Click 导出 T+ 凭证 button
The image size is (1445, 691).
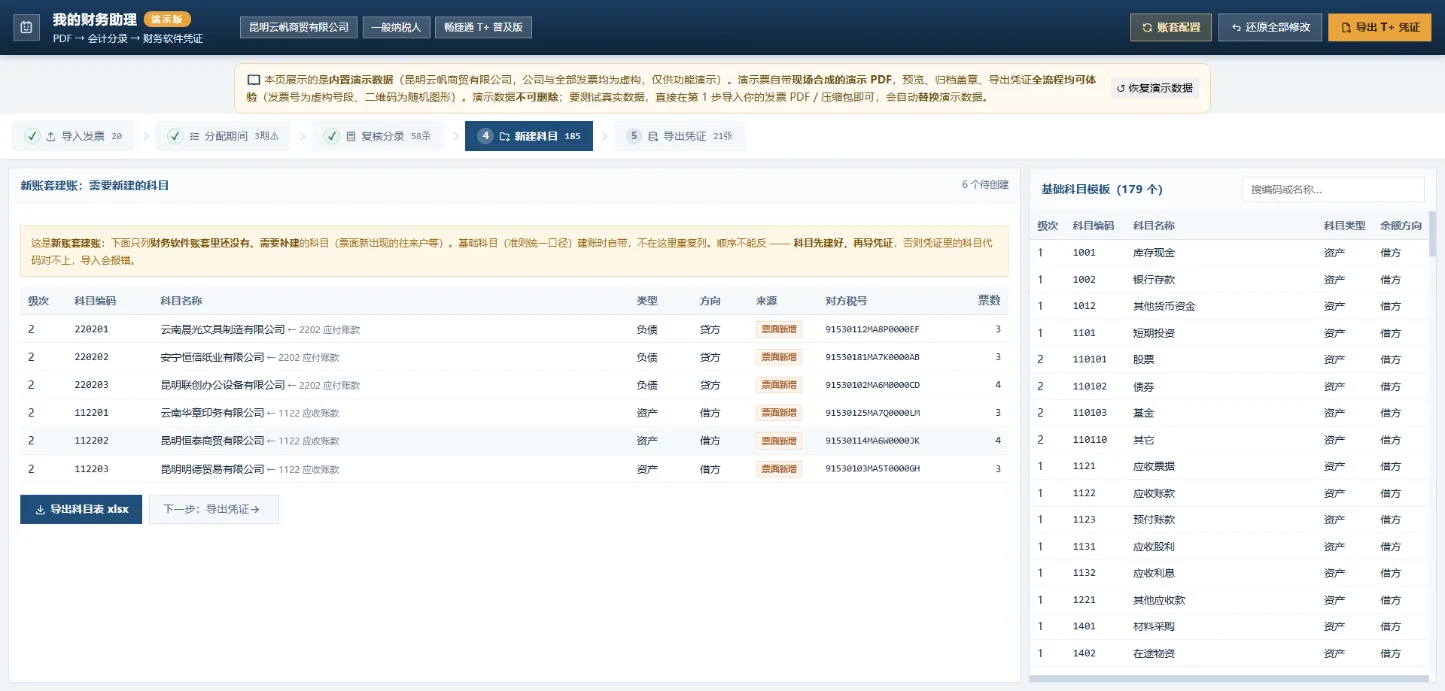1379,27
